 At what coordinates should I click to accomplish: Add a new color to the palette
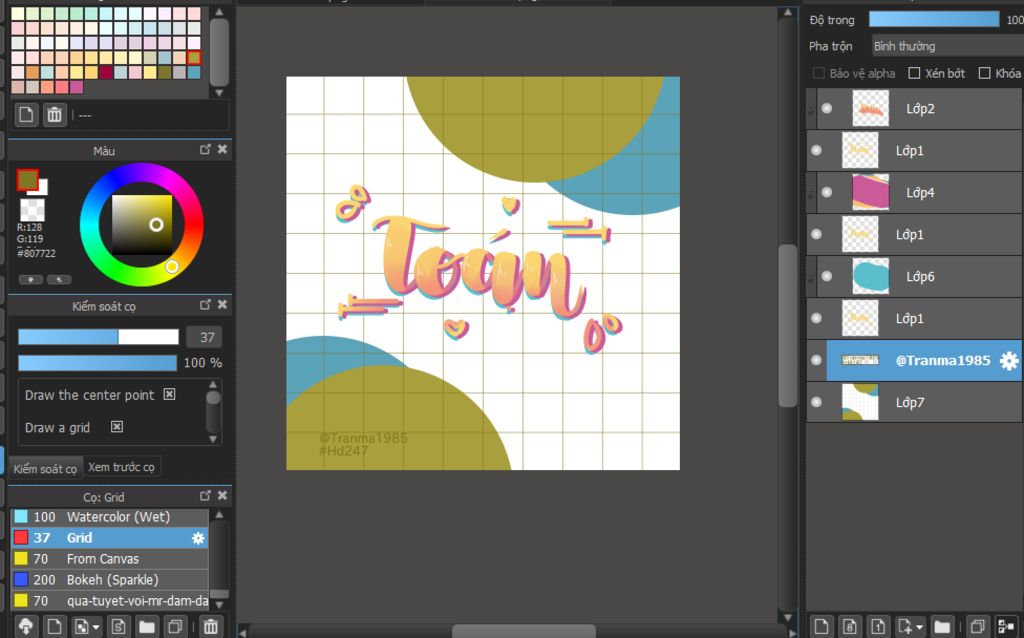[x=26, y=115]
